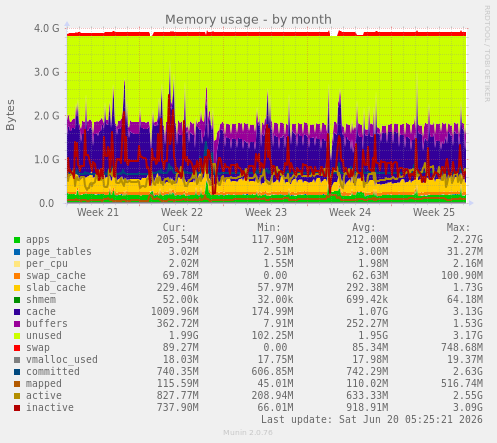The height and width of the screenshot is (443, 497).
Task: Click swap max value 748.68M
Action: (x=462, y=348)
